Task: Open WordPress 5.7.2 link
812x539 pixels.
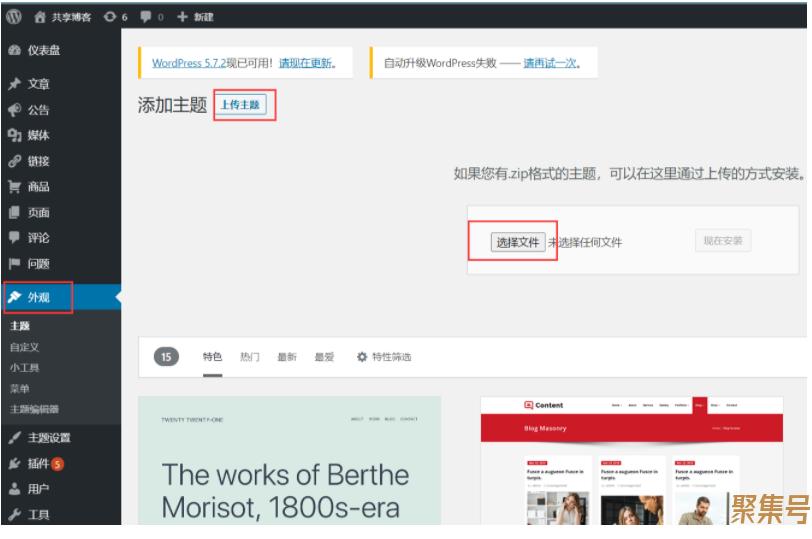Action: [190, 63]
